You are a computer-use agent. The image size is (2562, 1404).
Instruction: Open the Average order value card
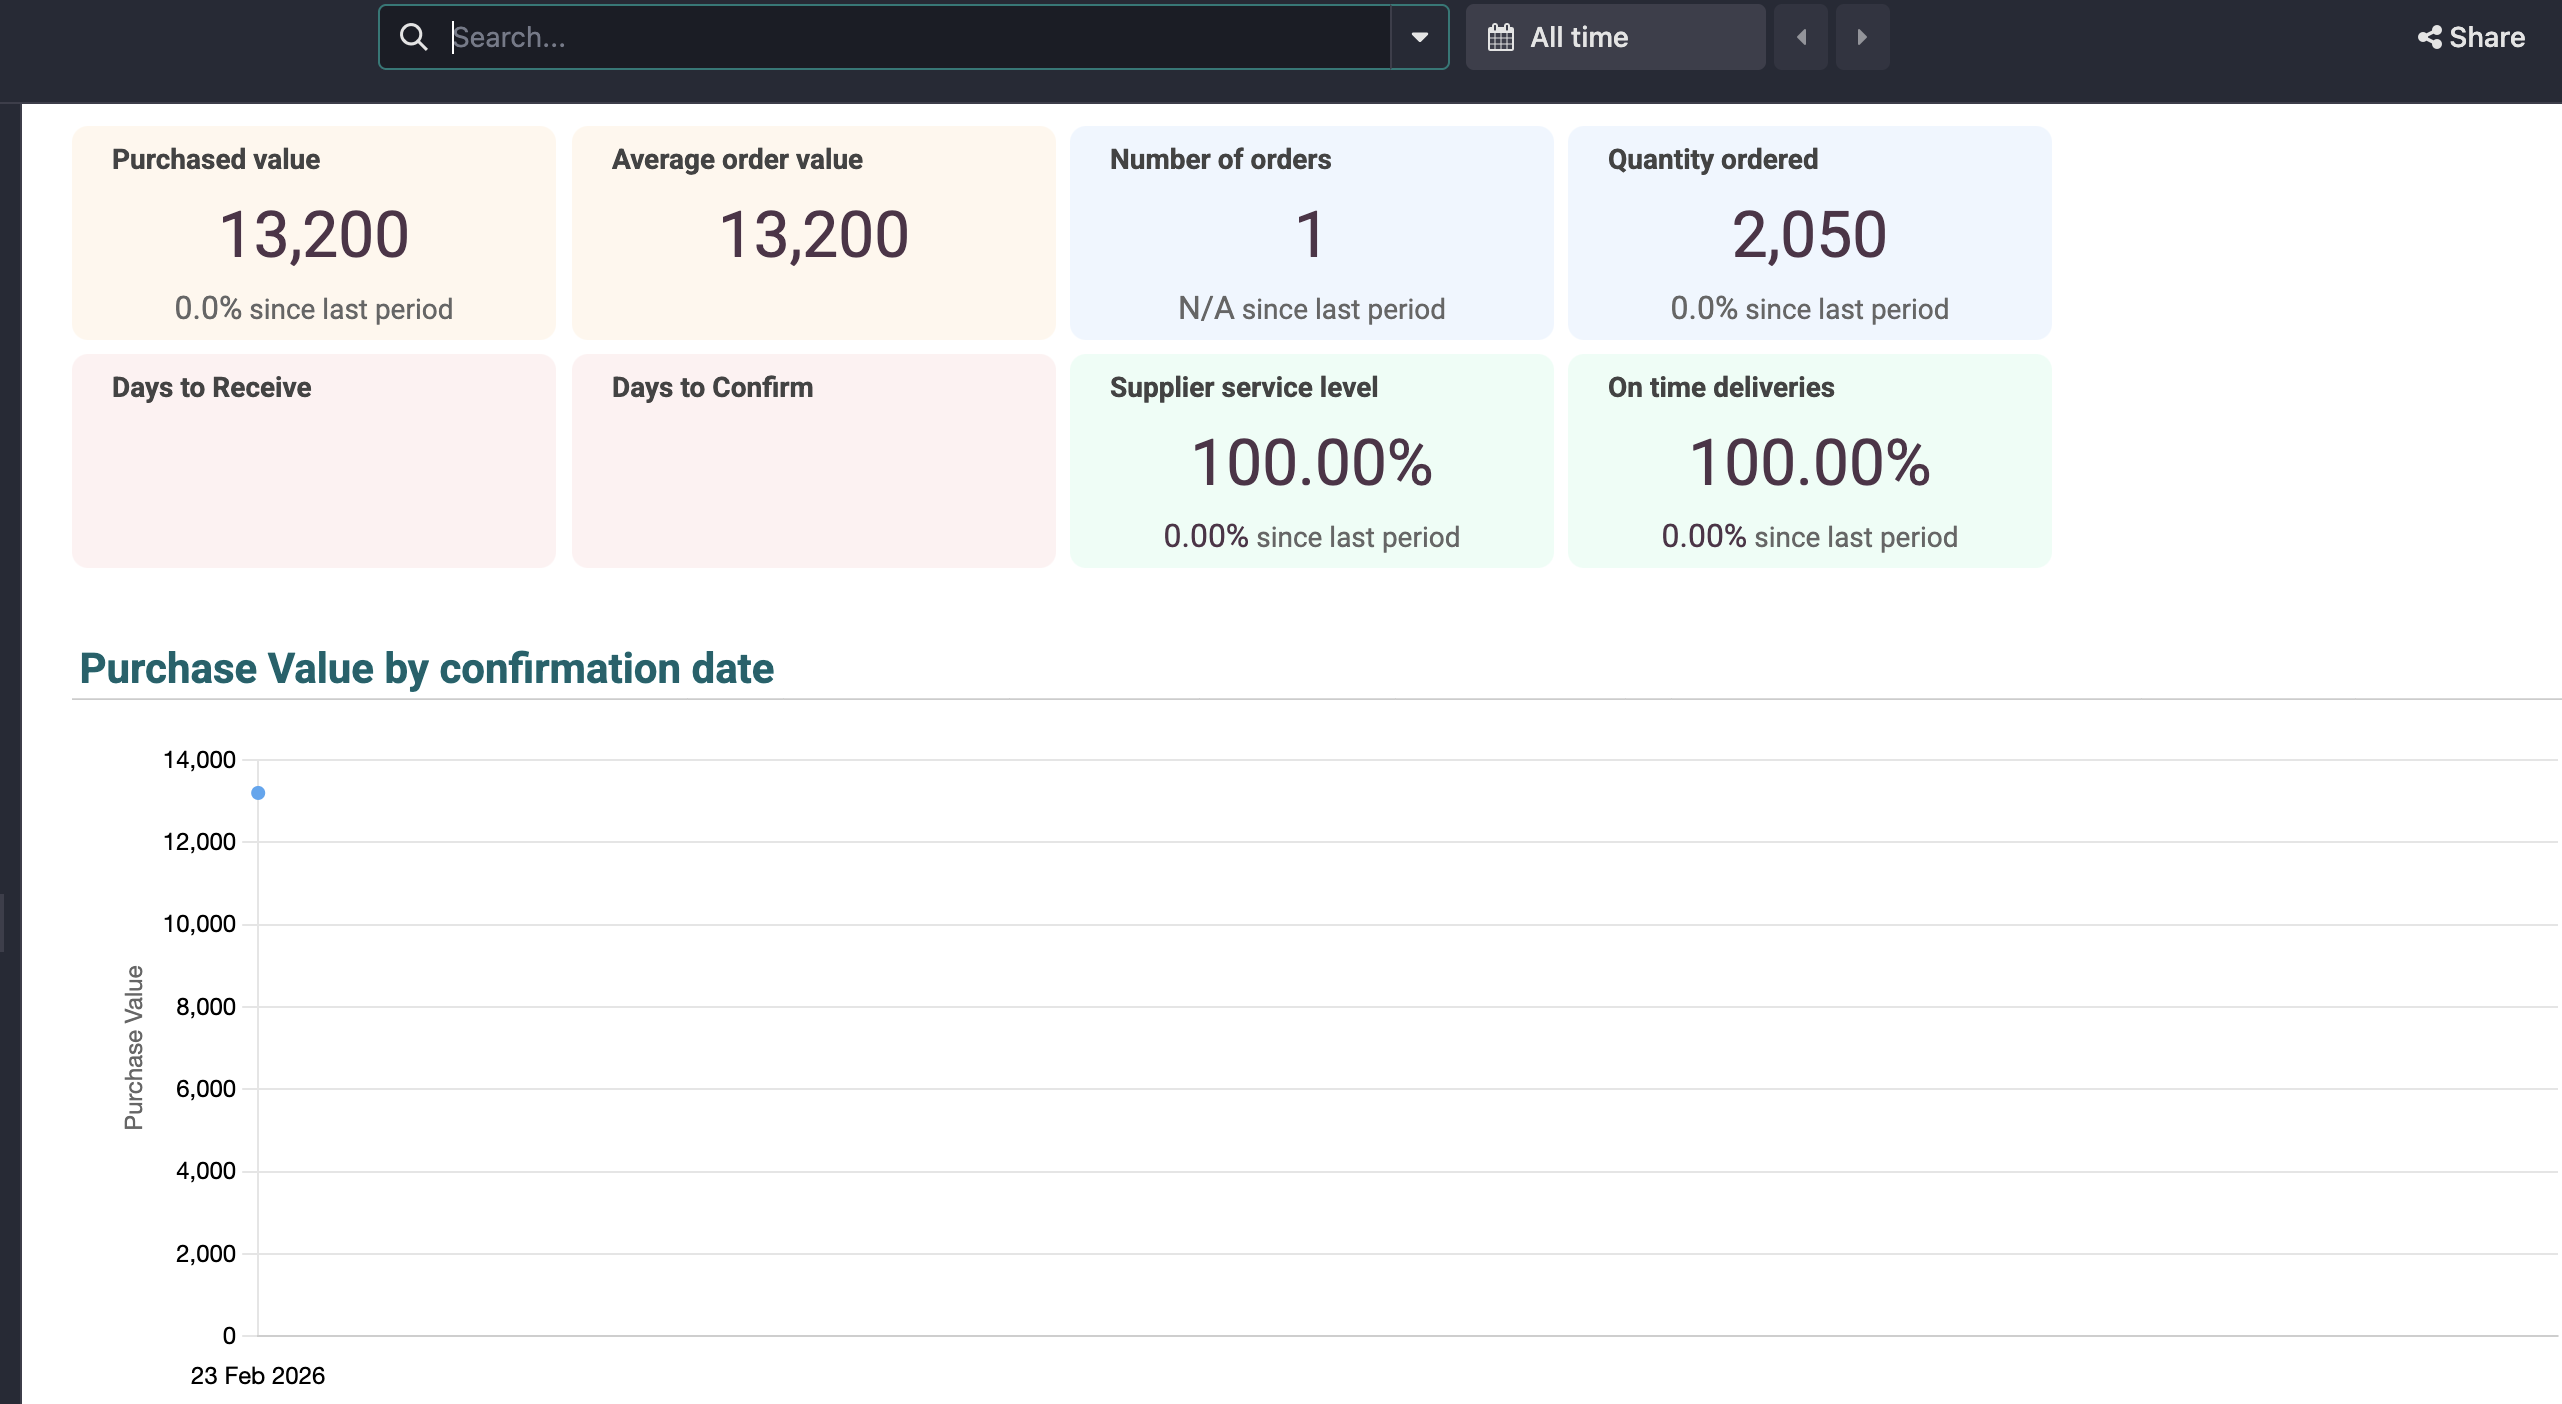click(814, 233)
